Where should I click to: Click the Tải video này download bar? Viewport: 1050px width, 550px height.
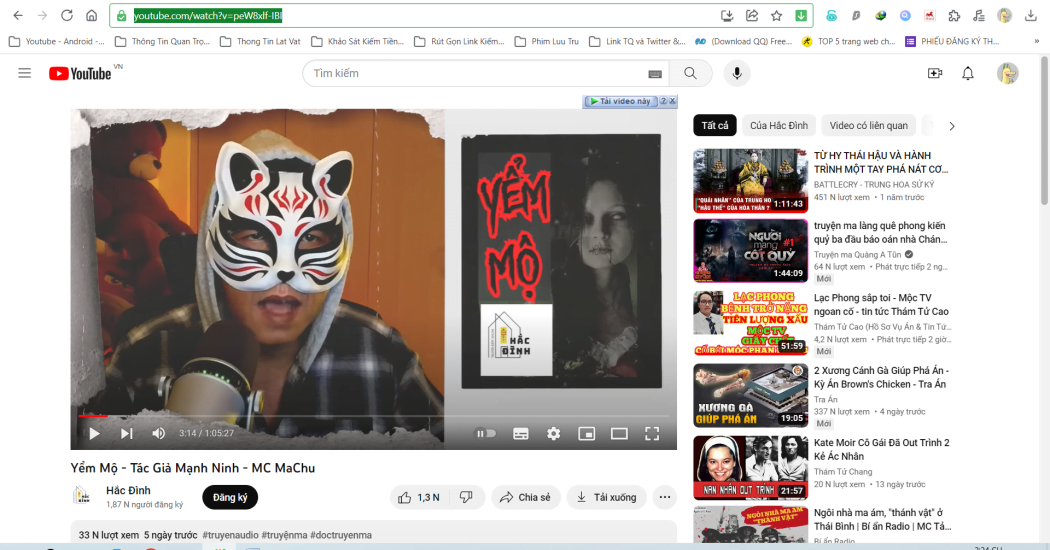click(621, 101)
